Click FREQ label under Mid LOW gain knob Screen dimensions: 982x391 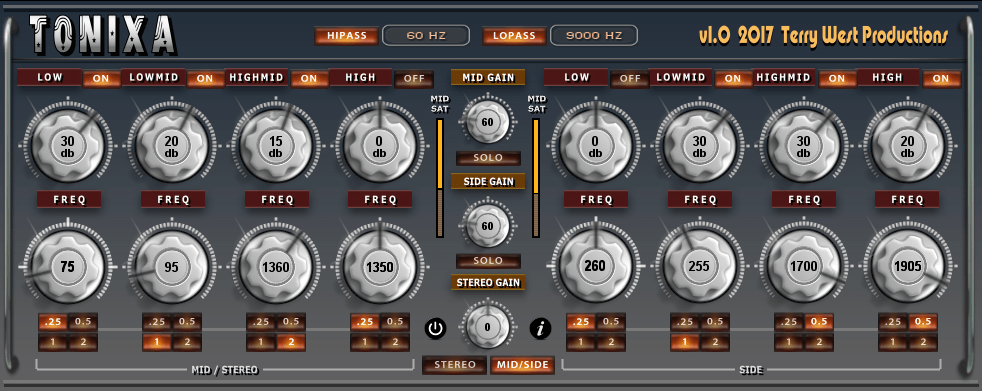[68, 199]
